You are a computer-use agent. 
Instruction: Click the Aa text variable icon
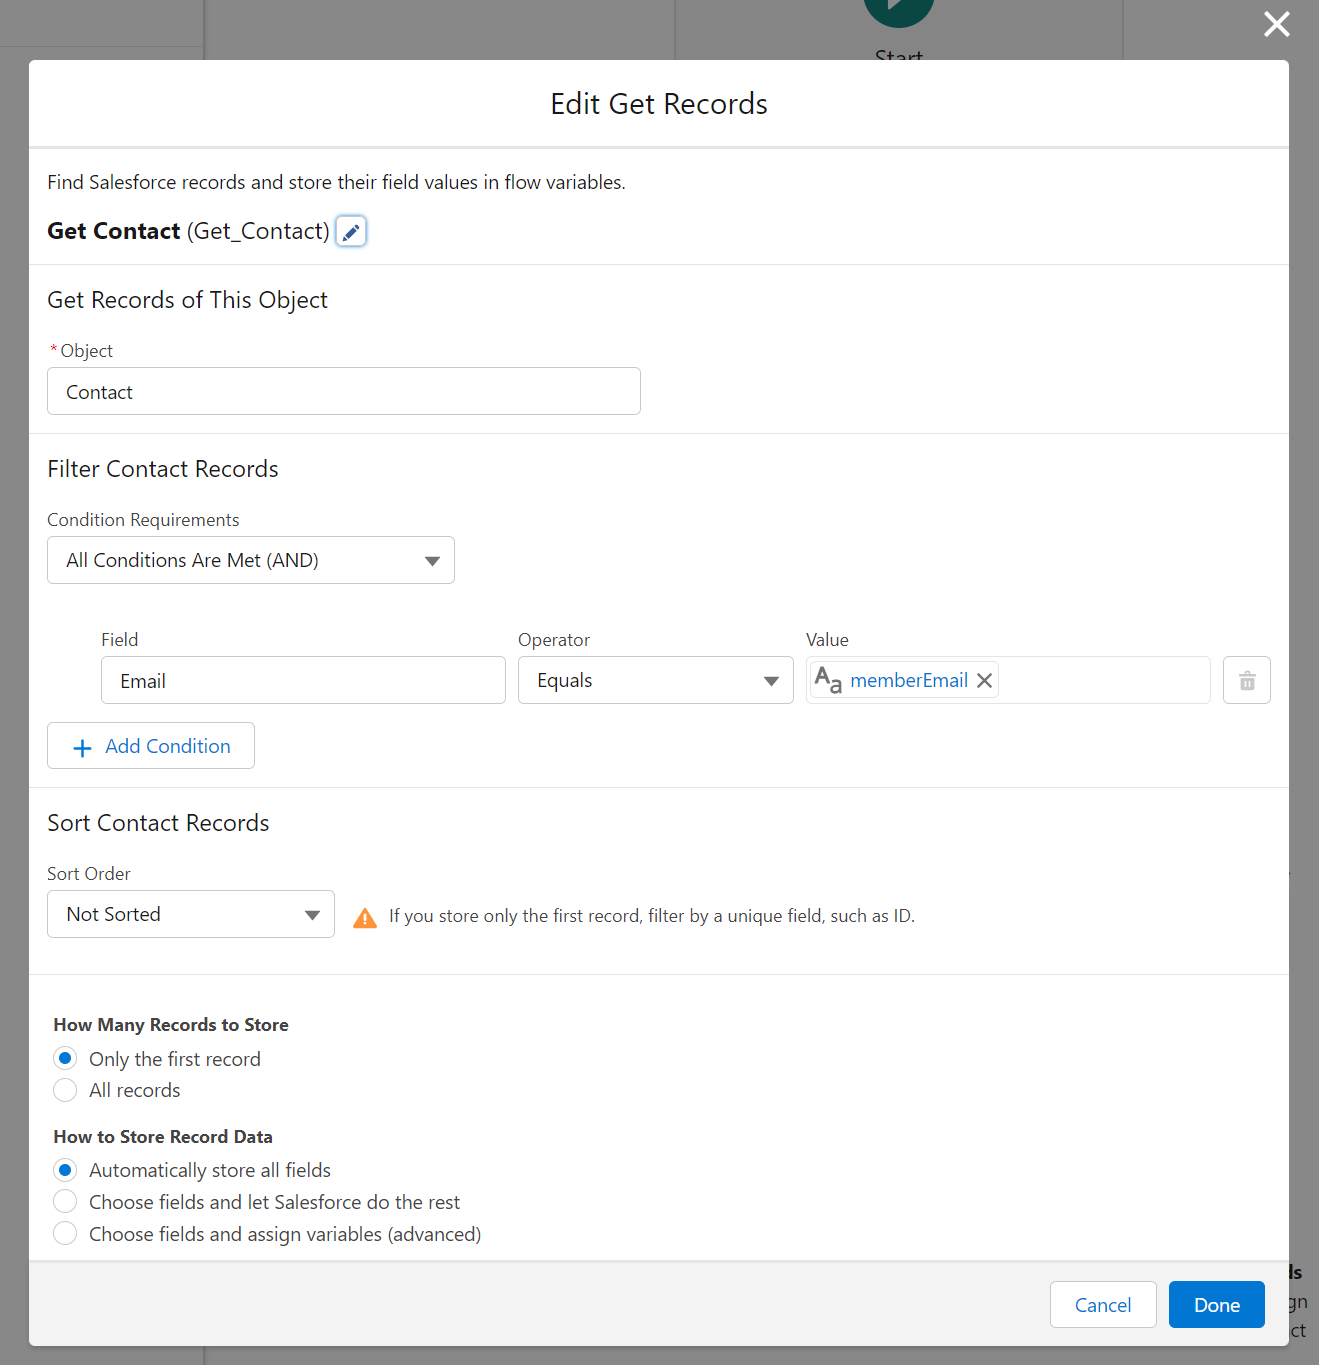(828, 680)
